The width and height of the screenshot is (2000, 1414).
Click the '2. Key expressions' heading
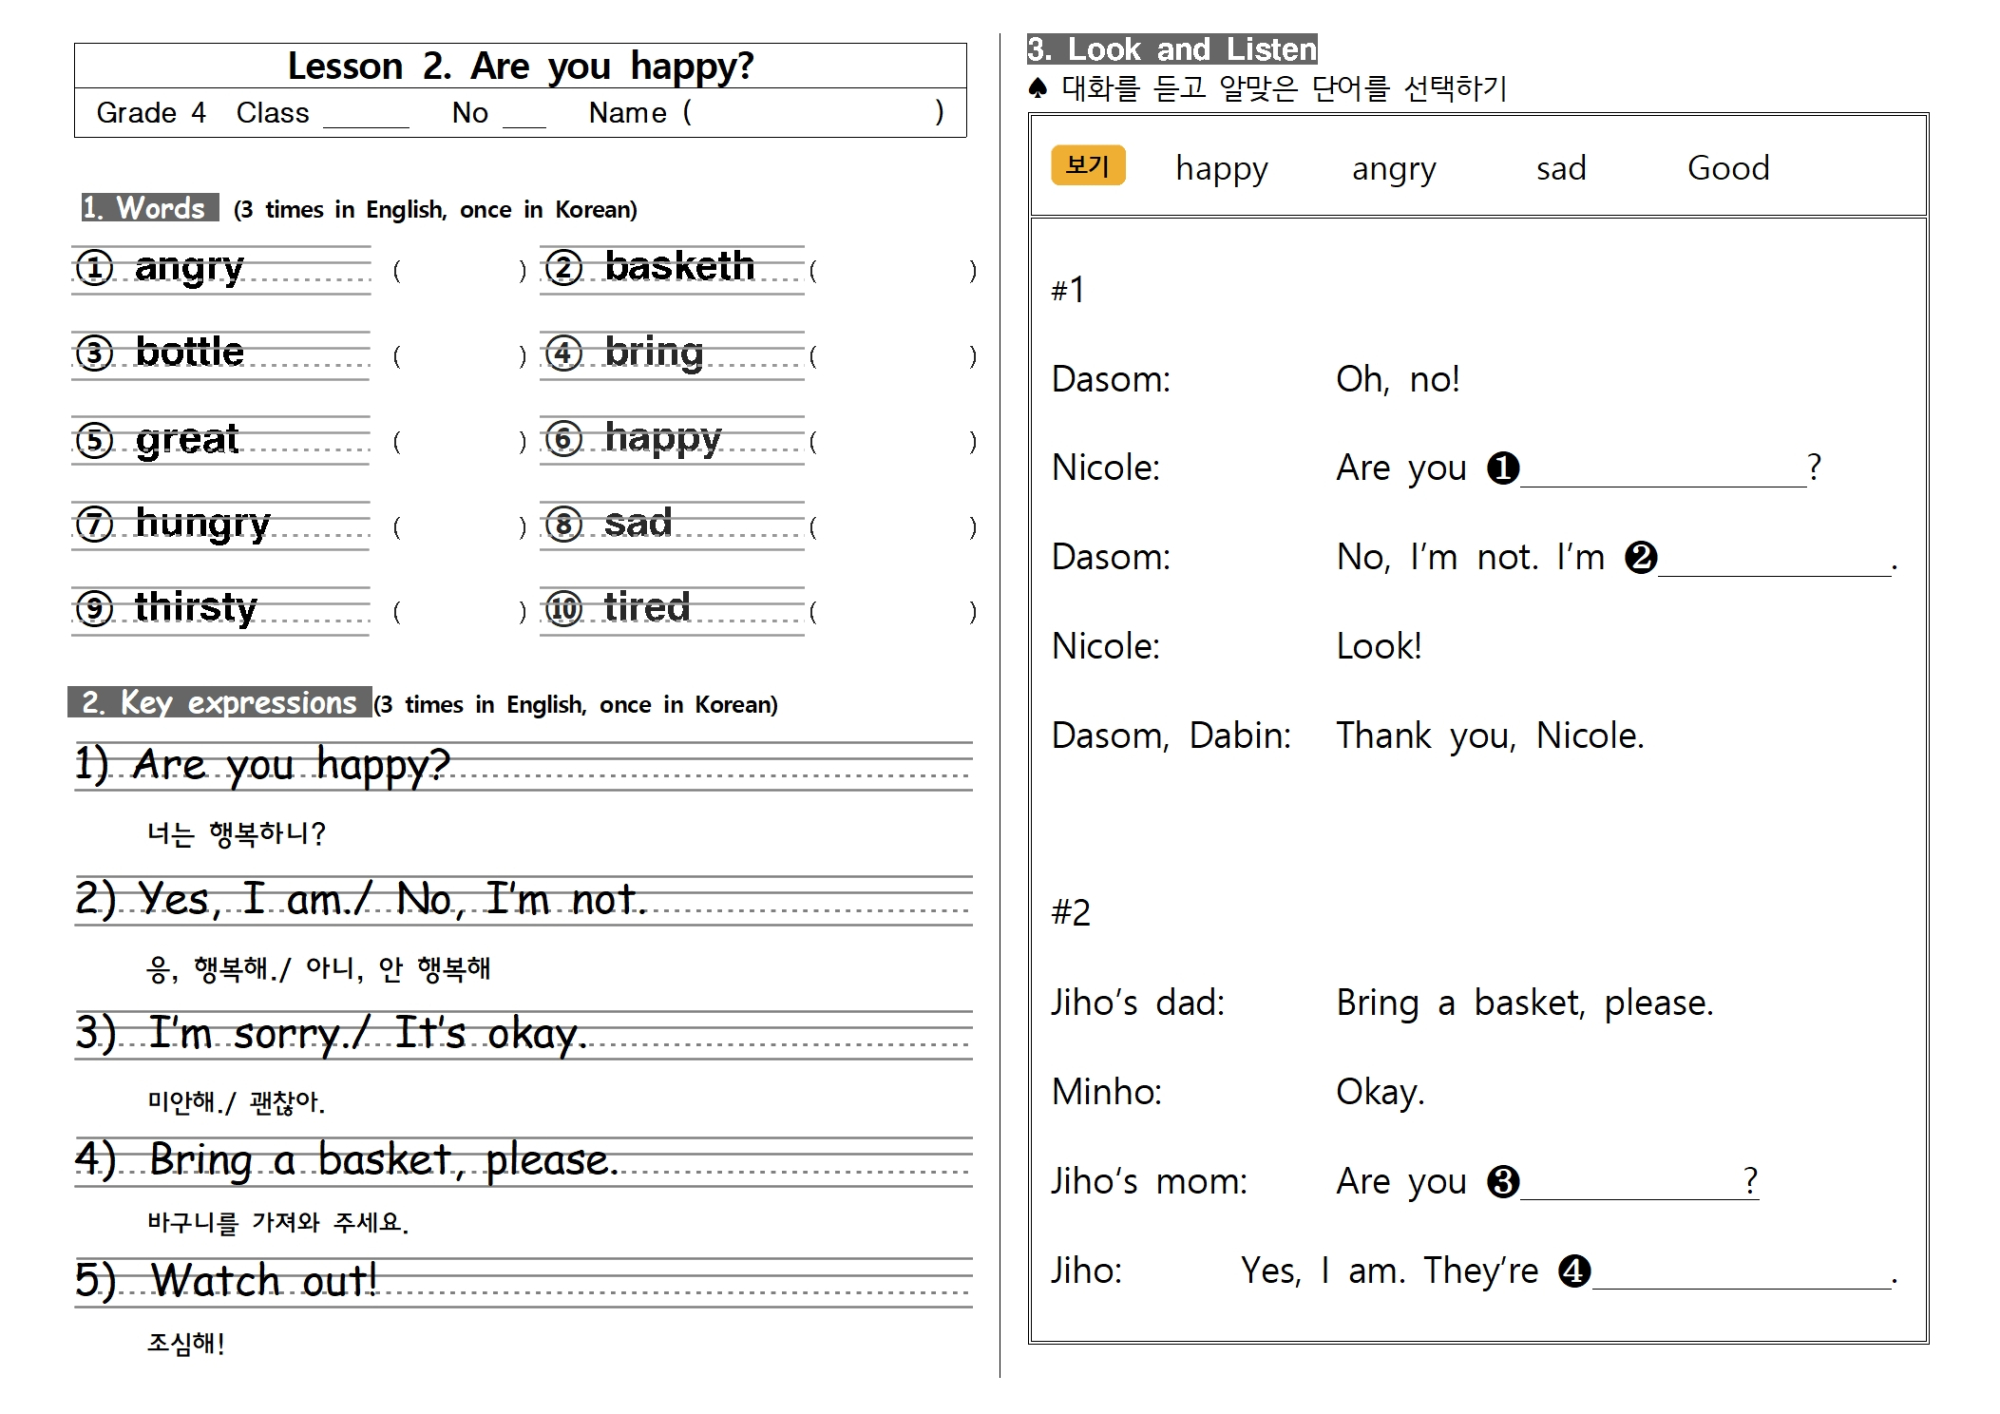[219, 703]
